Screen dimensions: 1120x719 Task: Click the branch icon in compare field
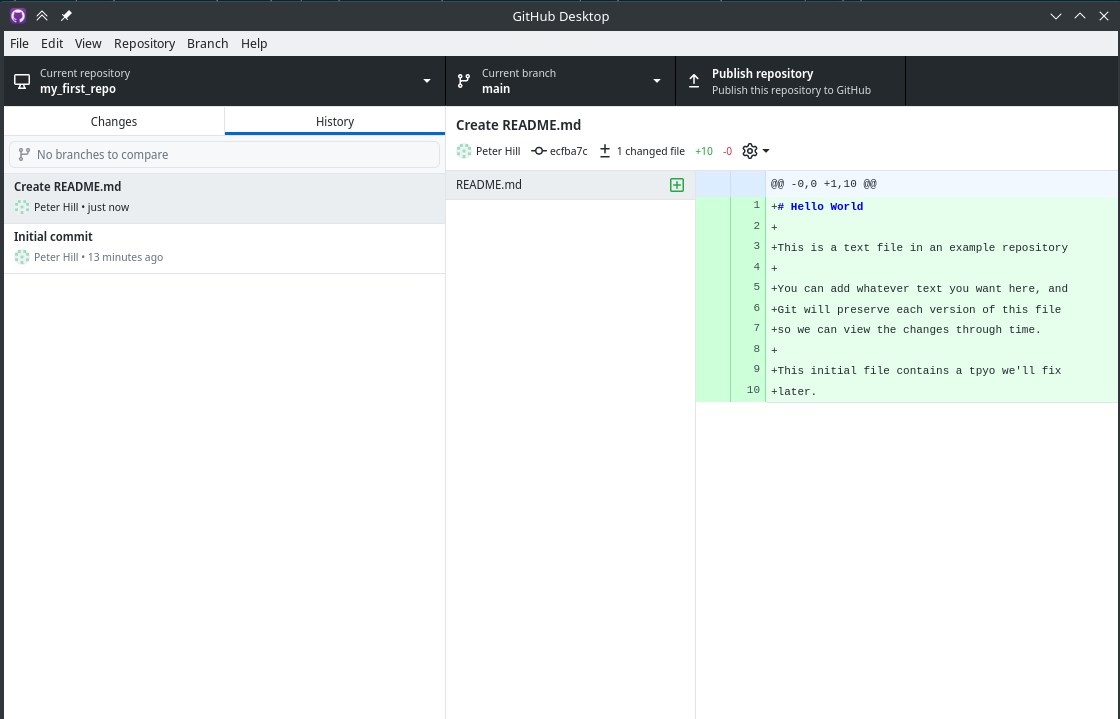tap(24, 154)
